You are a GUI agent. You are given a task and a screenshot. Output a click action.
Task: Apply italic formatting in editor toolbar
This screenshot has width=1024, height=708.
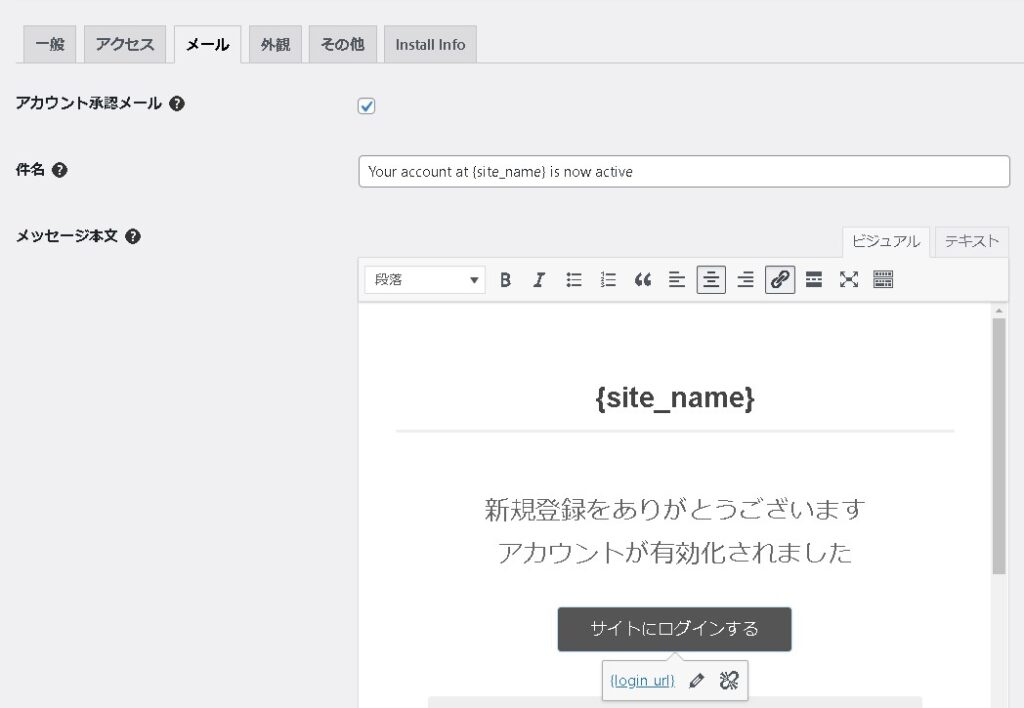click(x=539, y=280)
